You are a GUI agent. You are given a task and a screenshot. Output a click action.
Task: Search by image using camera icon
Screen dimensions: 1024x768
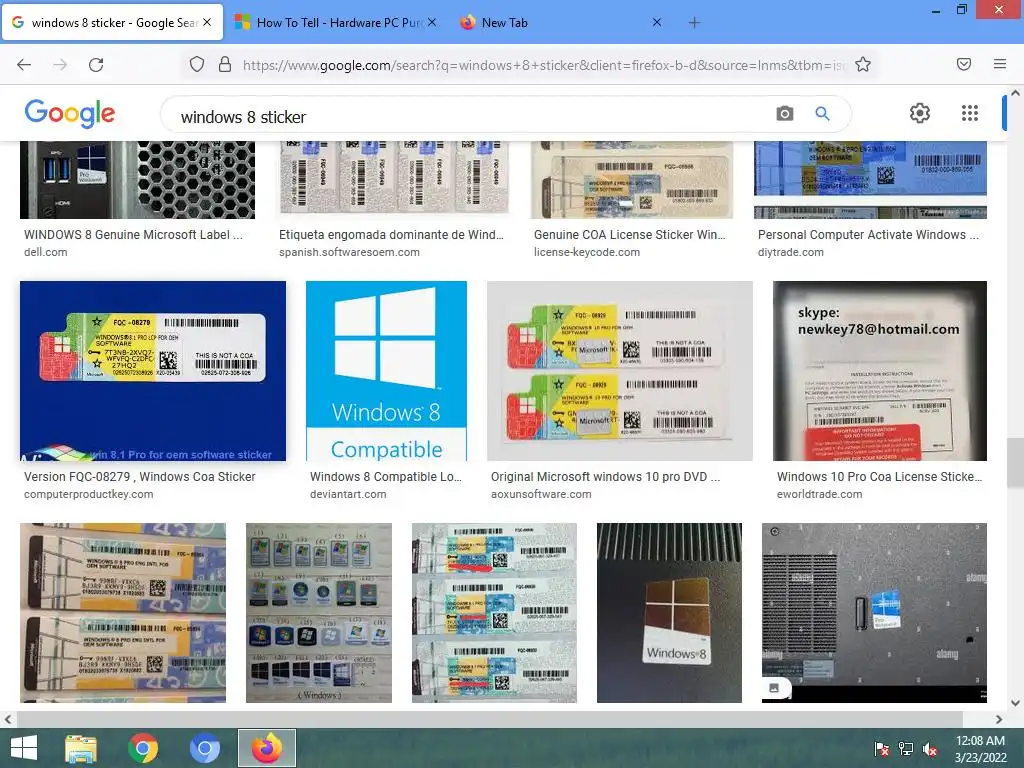pyautogui.click(x=784, y=114)
